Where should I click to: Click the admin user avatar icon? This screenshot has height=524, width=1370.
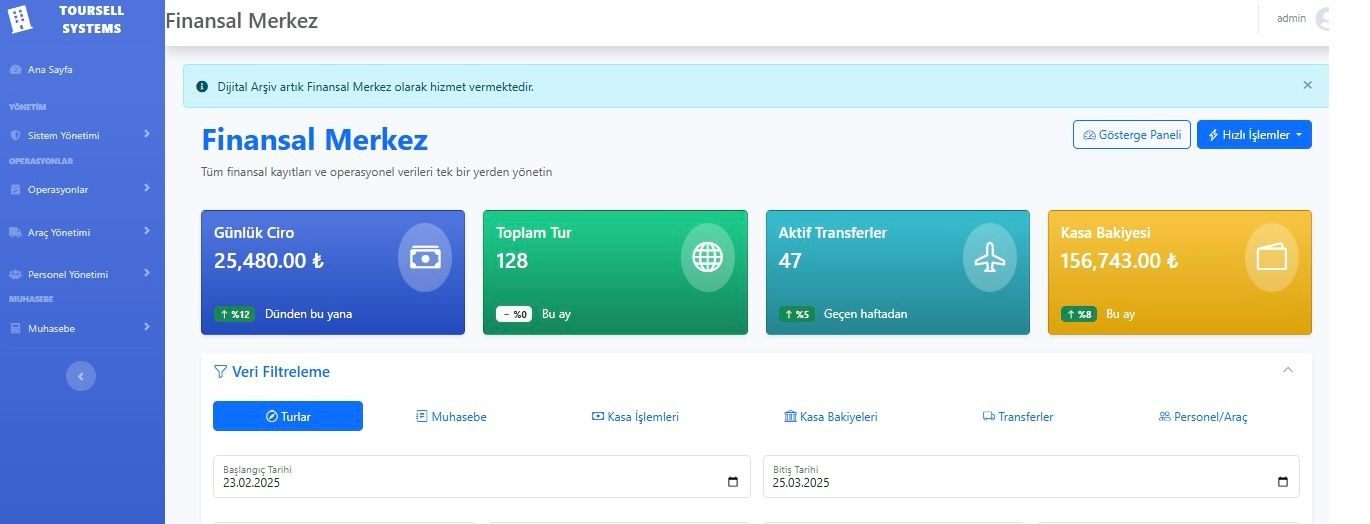coord(1323,19)
